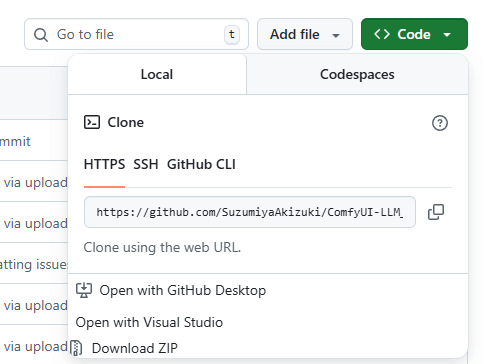Click the terminal icon beside Clone
This screenshot has height=364, width=483.
coord(92,122)
